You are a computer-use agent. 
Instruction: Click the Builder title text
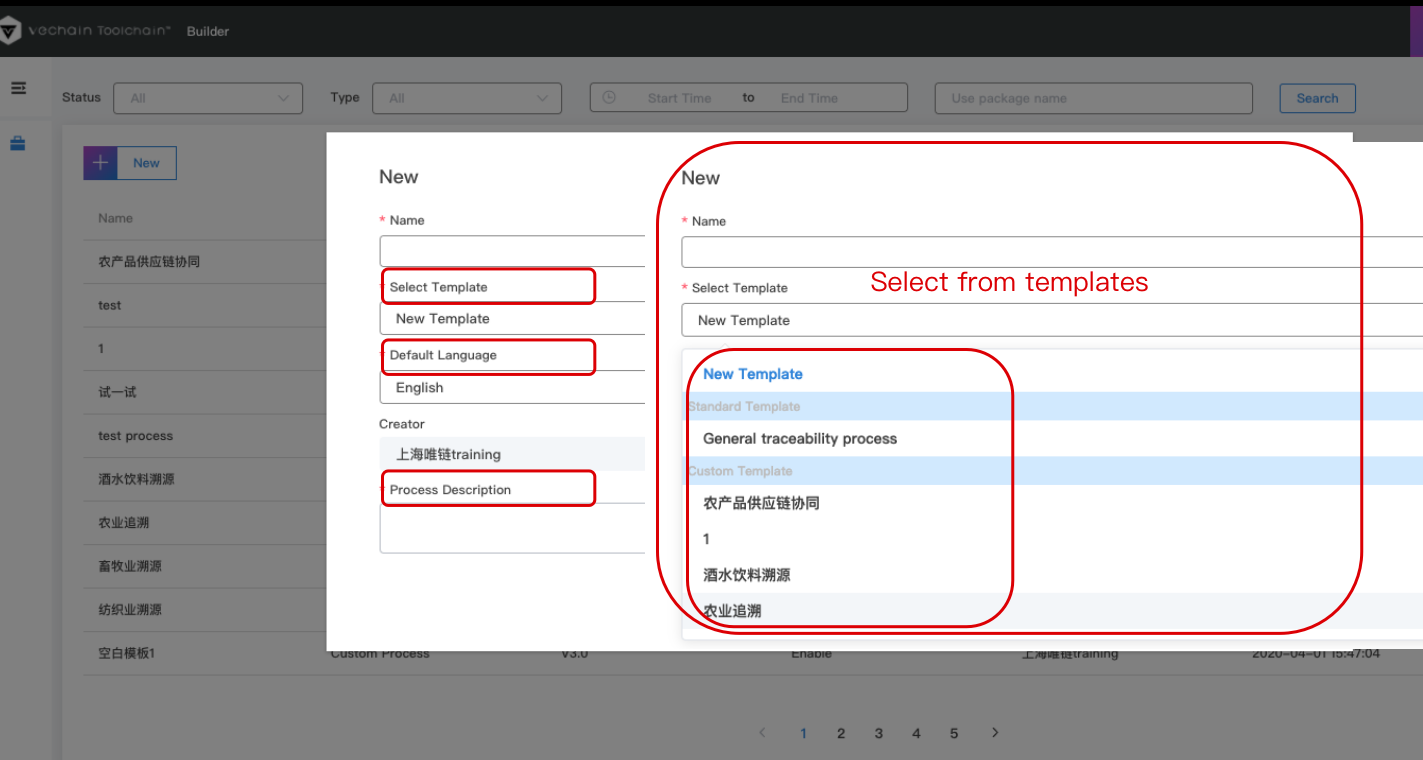point(208,31)
